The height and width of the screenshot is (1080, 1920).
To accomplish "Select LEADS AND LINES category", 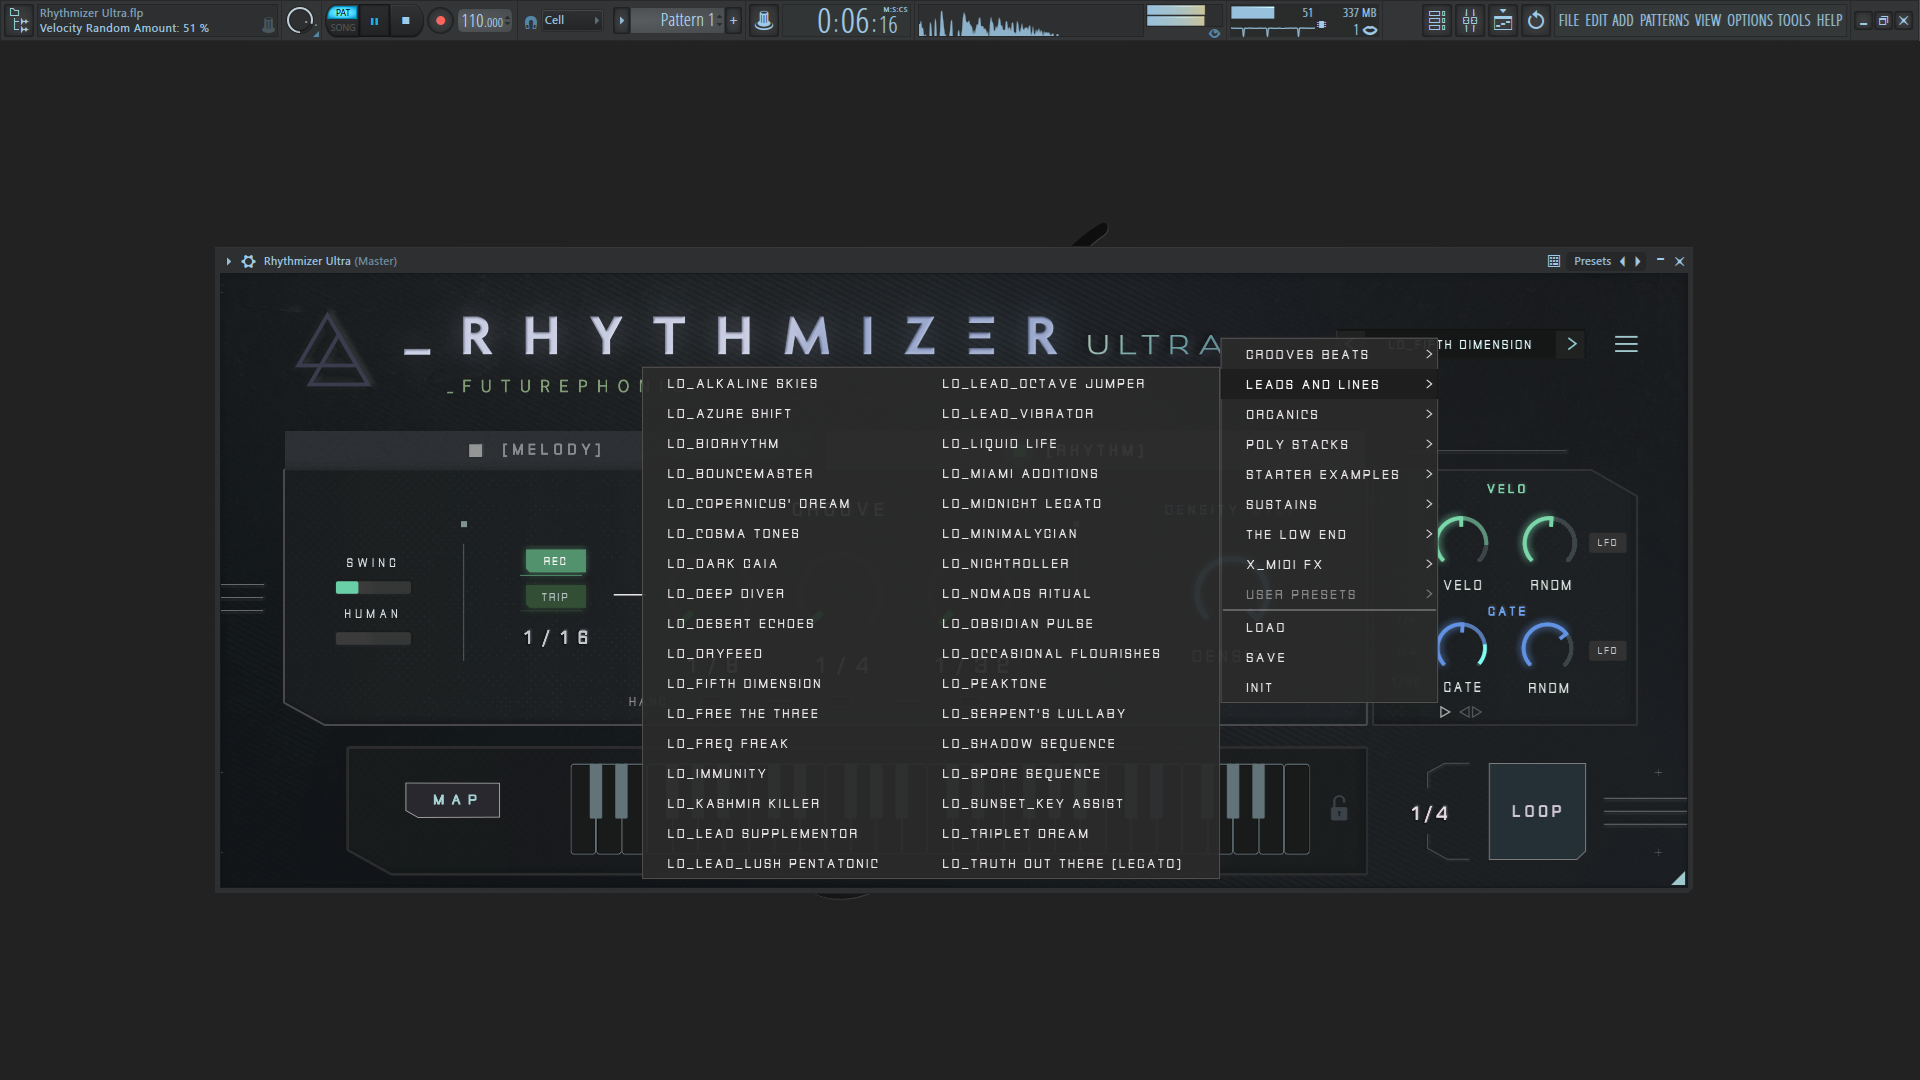I will click(1330, 384).
